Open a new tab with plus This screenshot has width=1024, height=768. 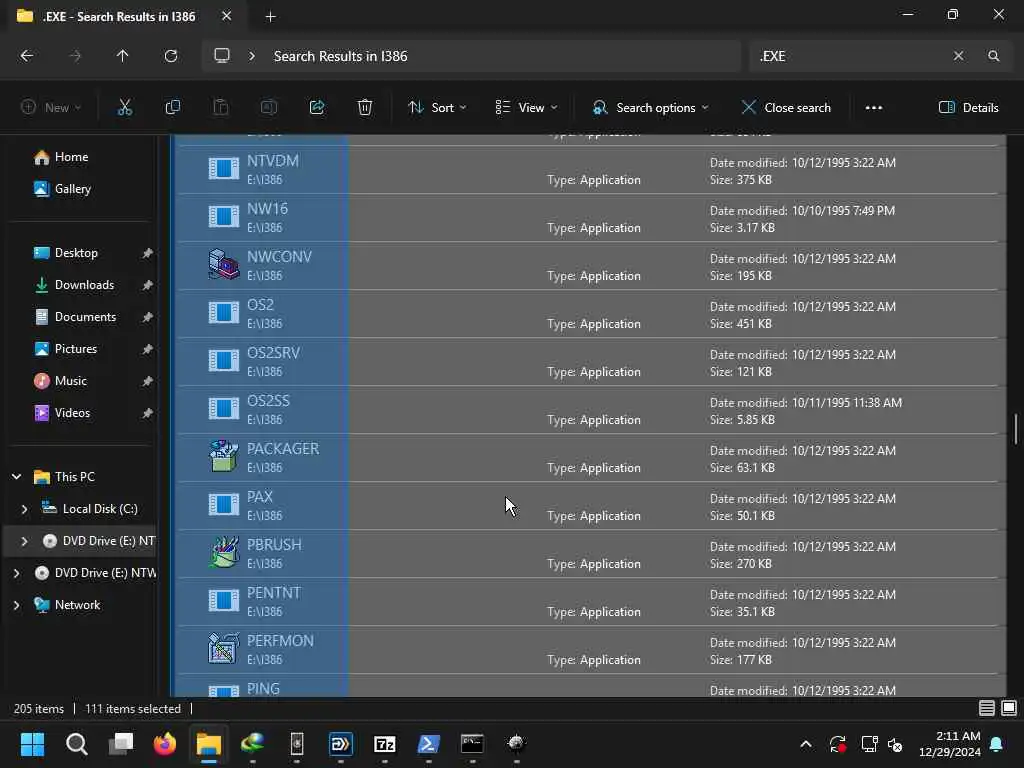click(270, 17)
